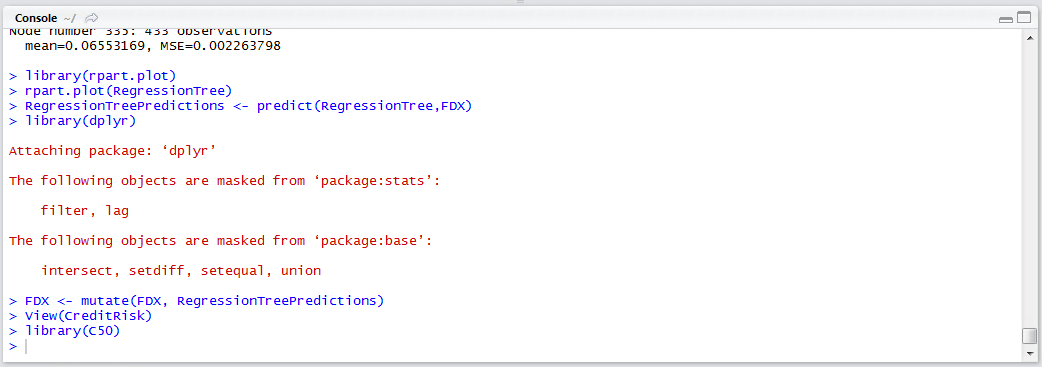1042x367 pixels.
Task: Click the 'library(dplyr)' command line
Action: click(73, 121)
